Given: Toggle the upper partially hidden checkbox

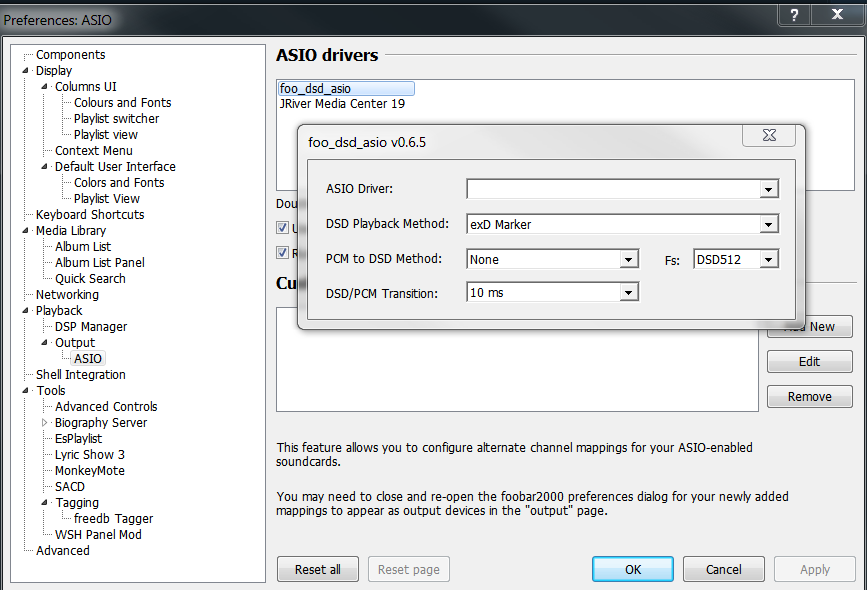Looking at the screenshot, I should pyautogui.click(x=283, y=227).
